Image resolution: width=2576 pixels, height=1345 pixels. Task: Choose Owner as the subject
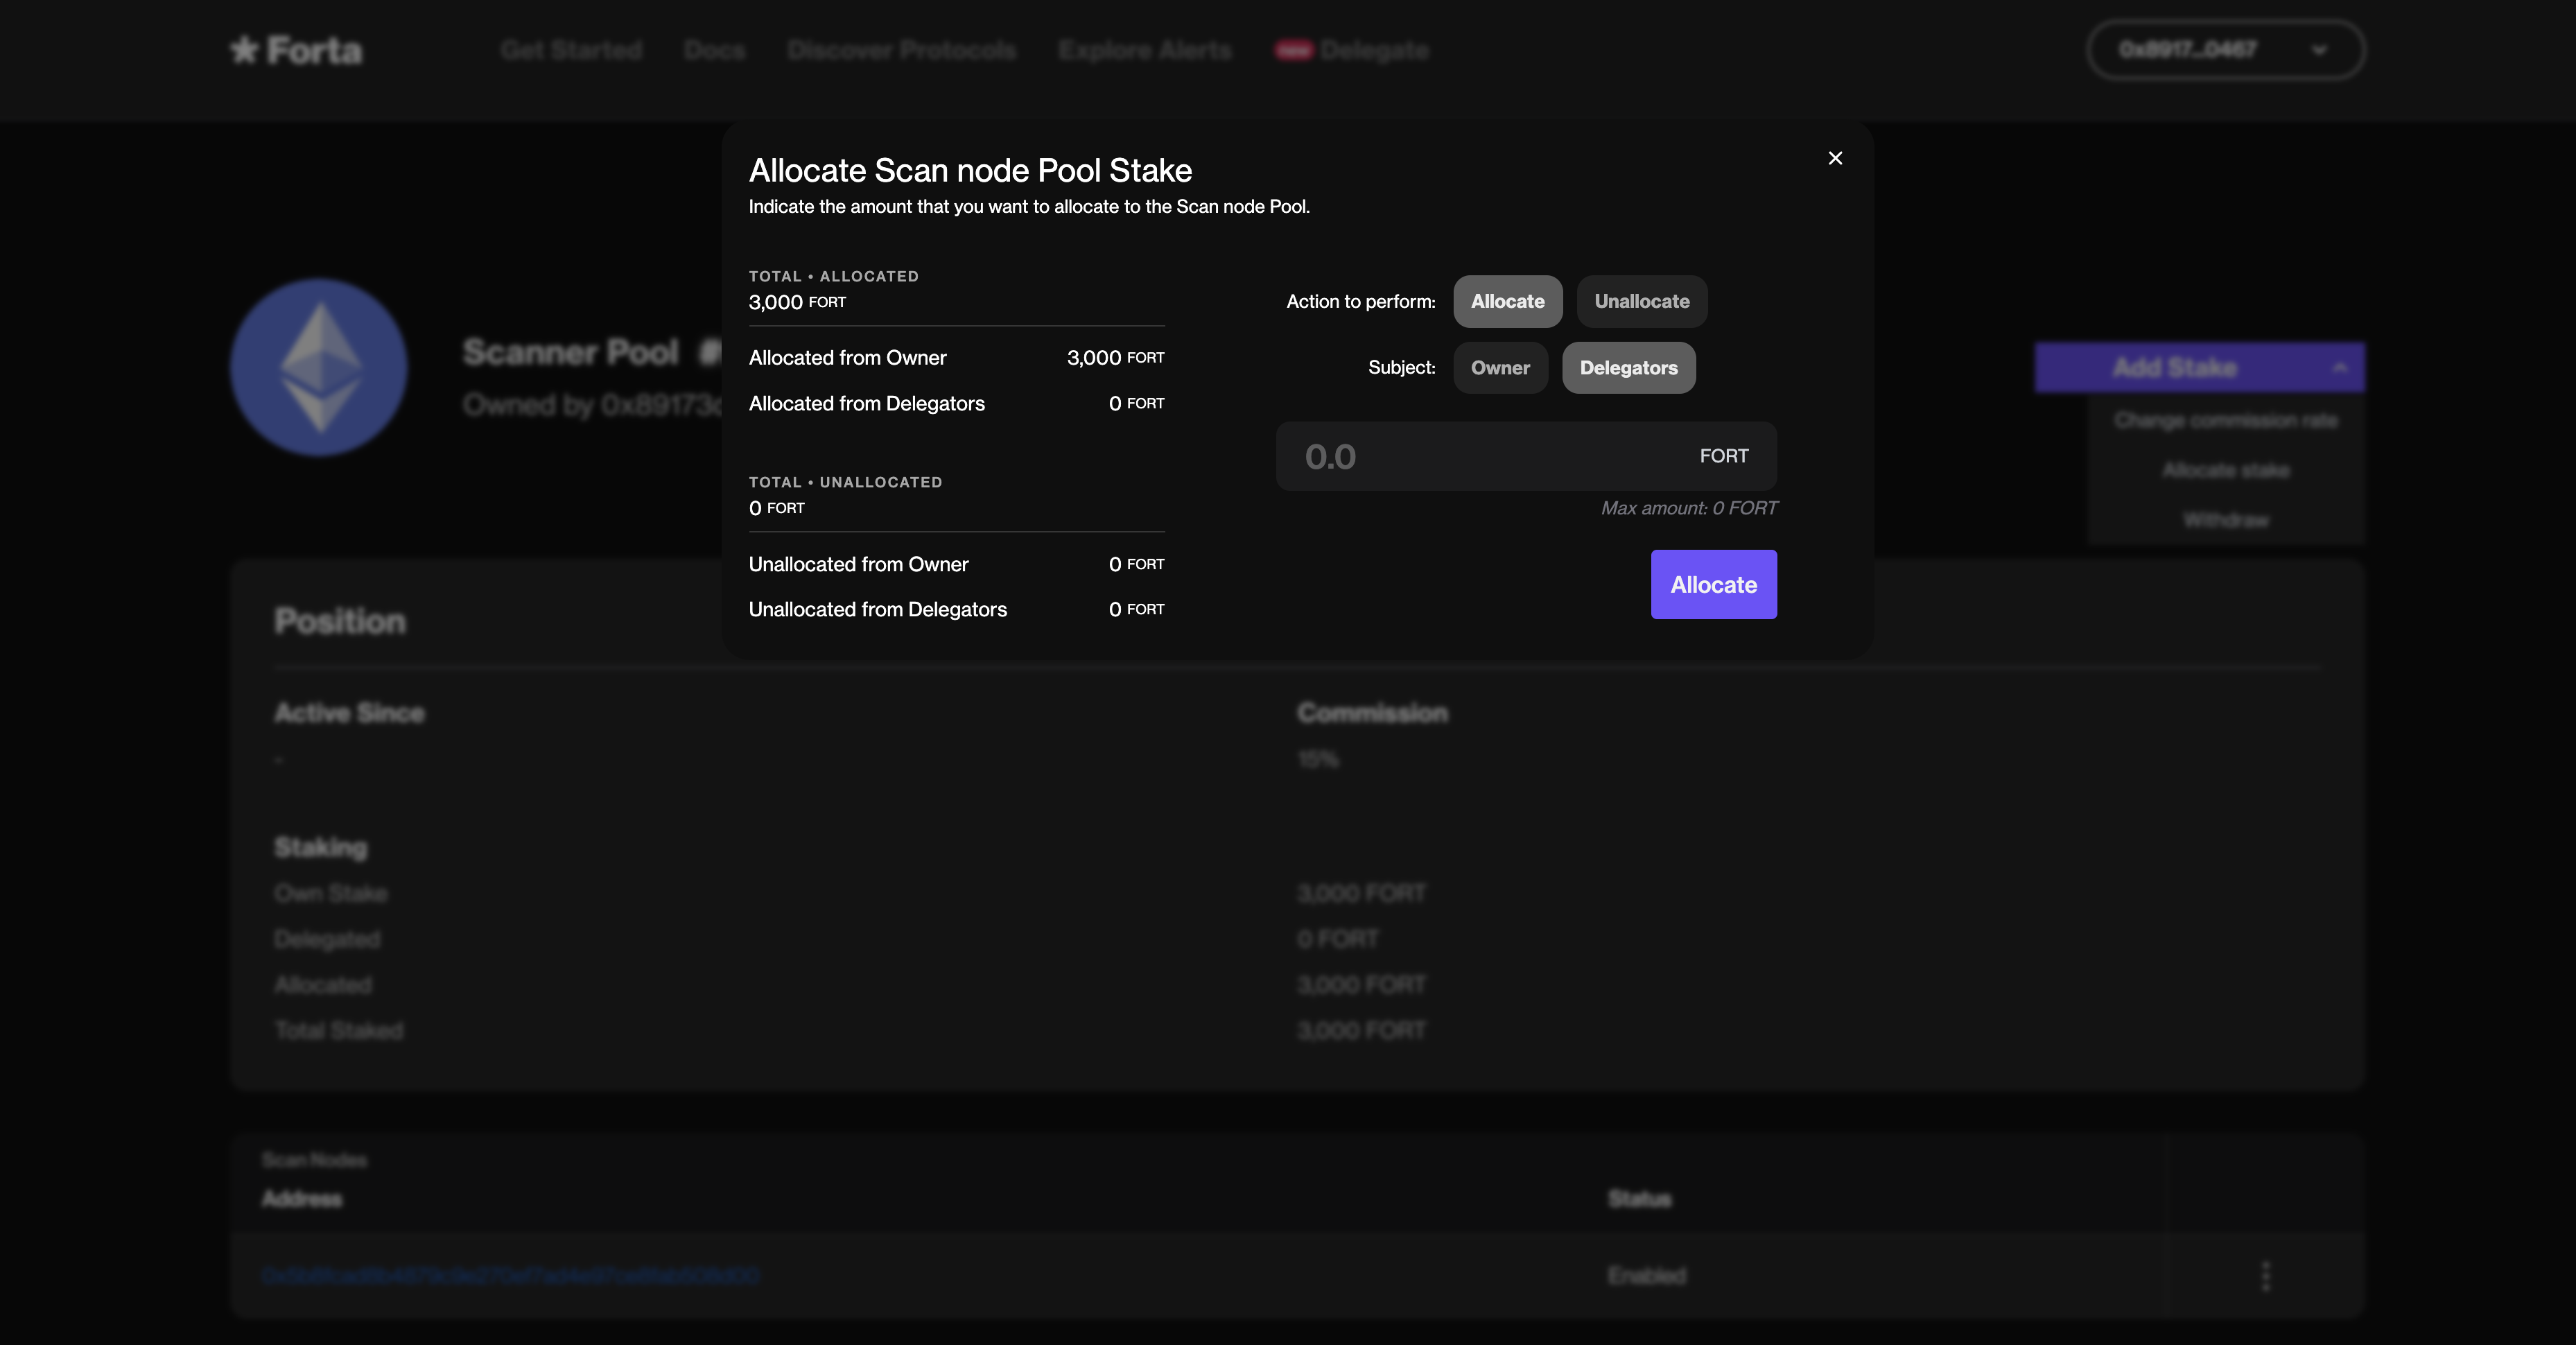pos(1500,368)
